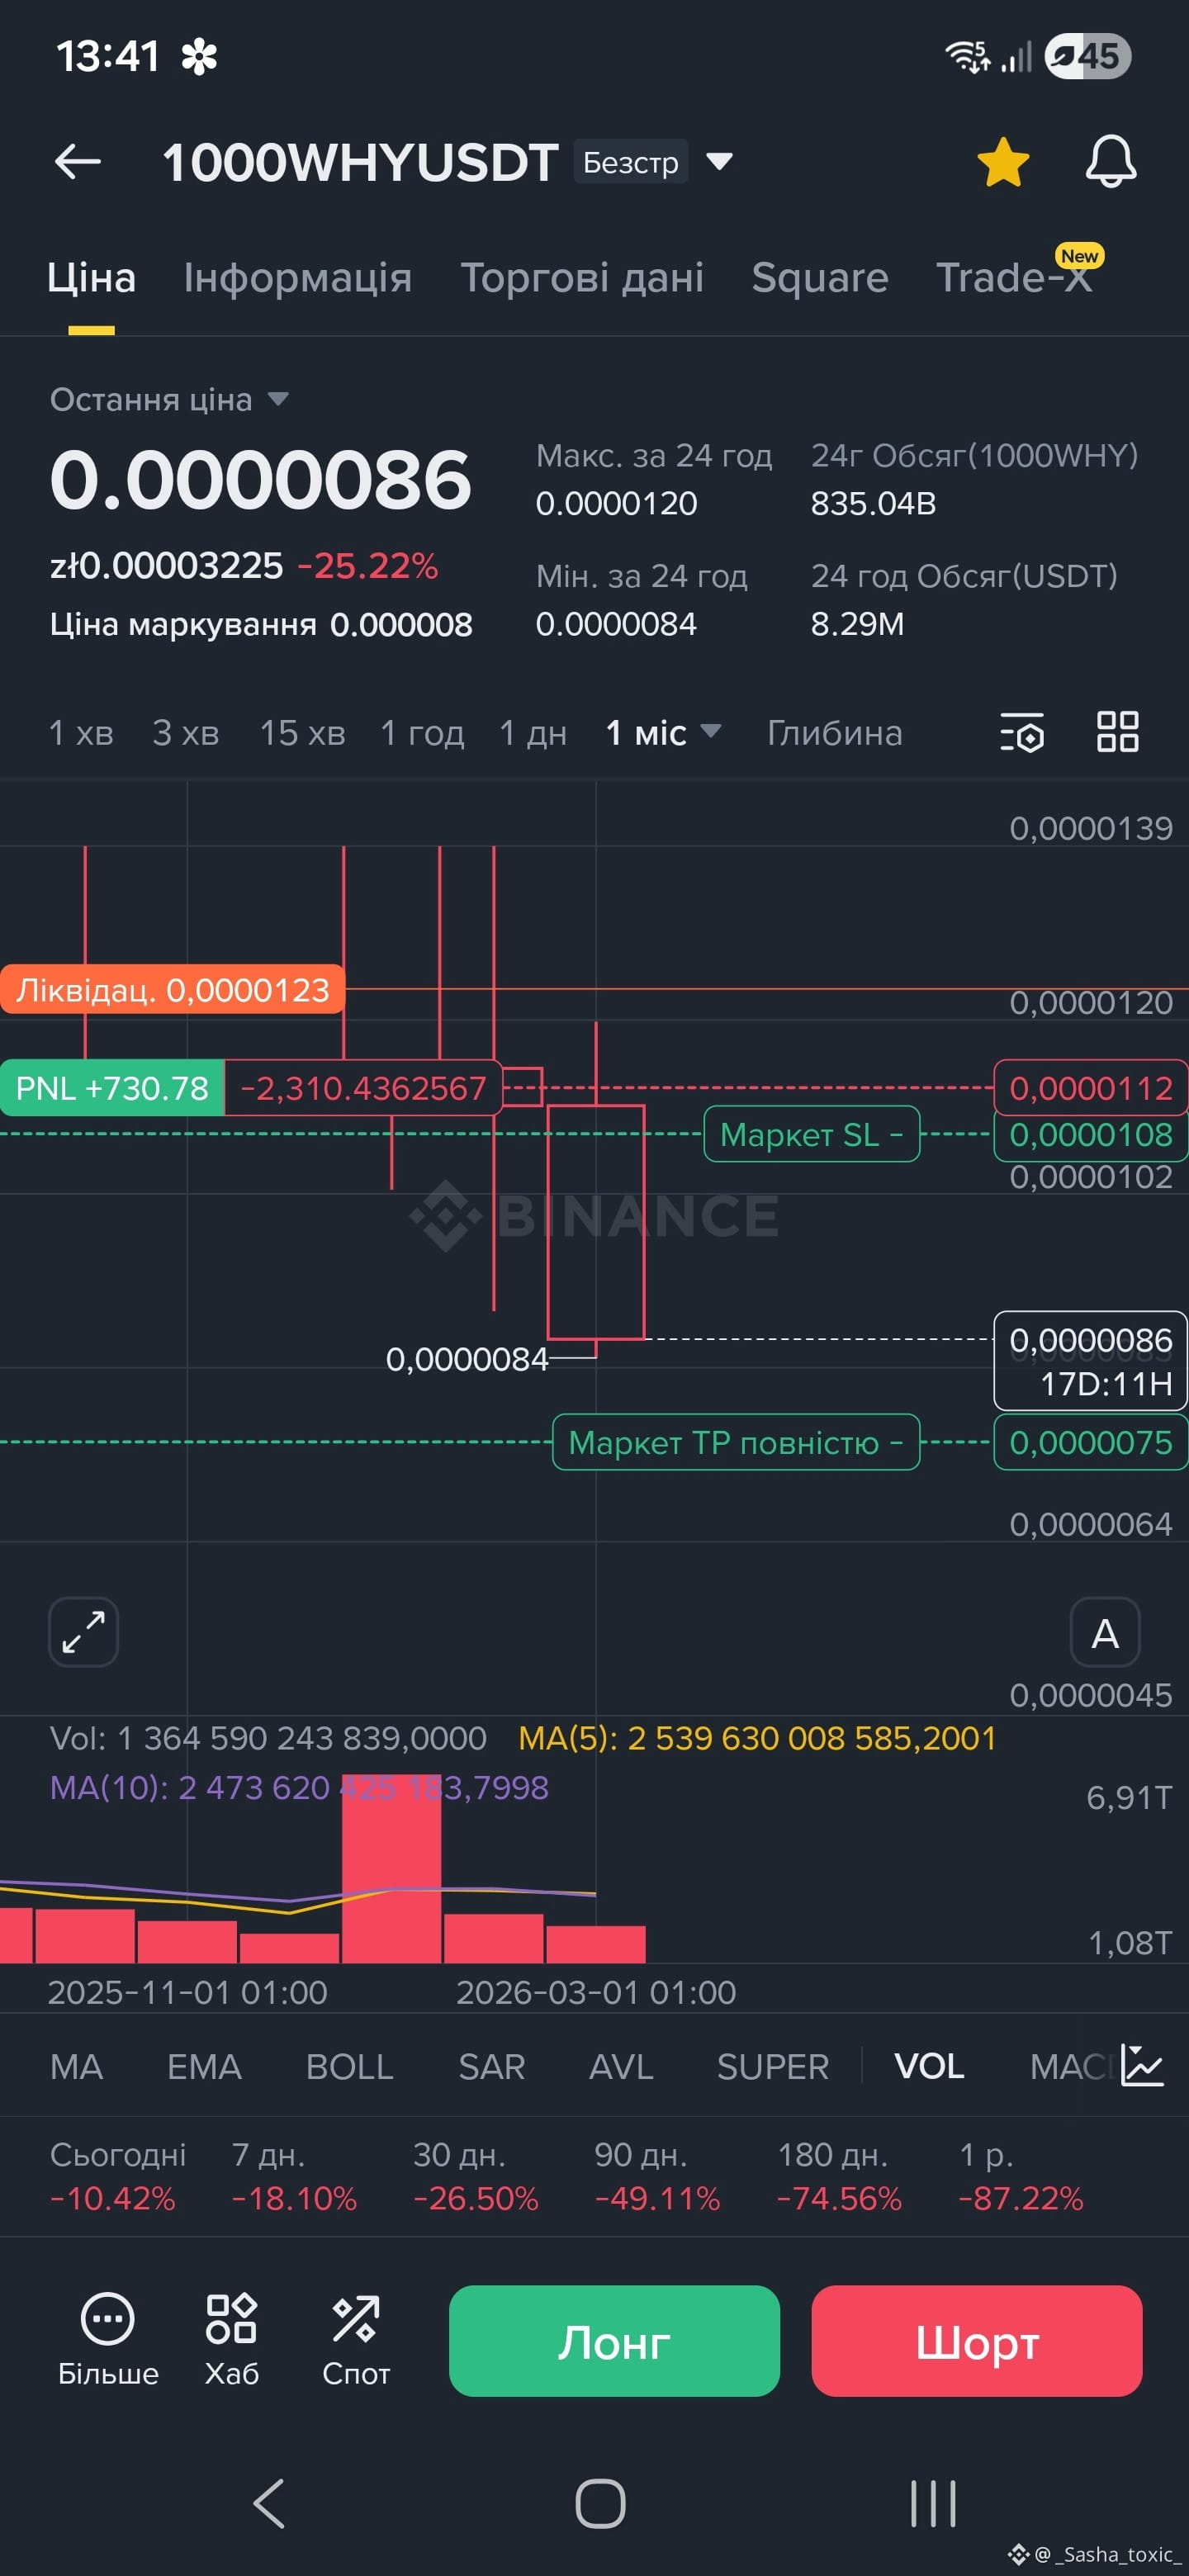Switch to the Торгові дані tab
Viewport: 1189px width, 2576px height.
tap(582, 278)
